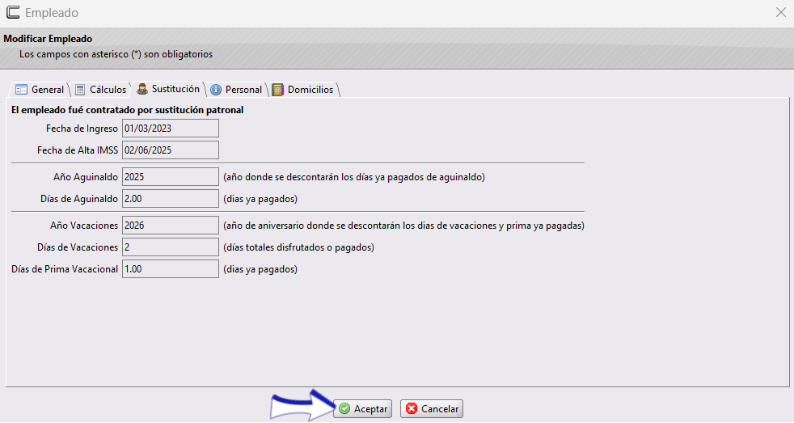
Task: Click the 'dias ya pagados' hint beside Días de Aguinaldo
Action: tap(260, 199)
